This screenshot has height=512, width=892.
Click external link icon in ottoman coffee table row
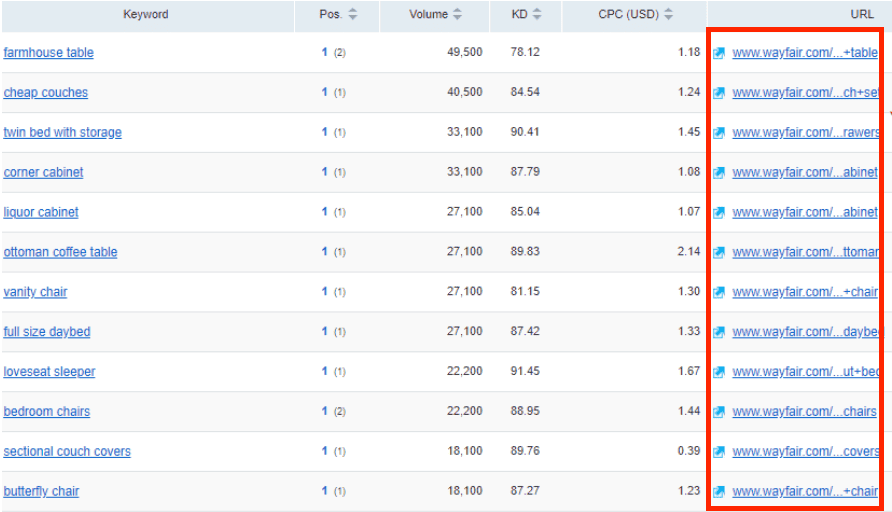(719, 252)
